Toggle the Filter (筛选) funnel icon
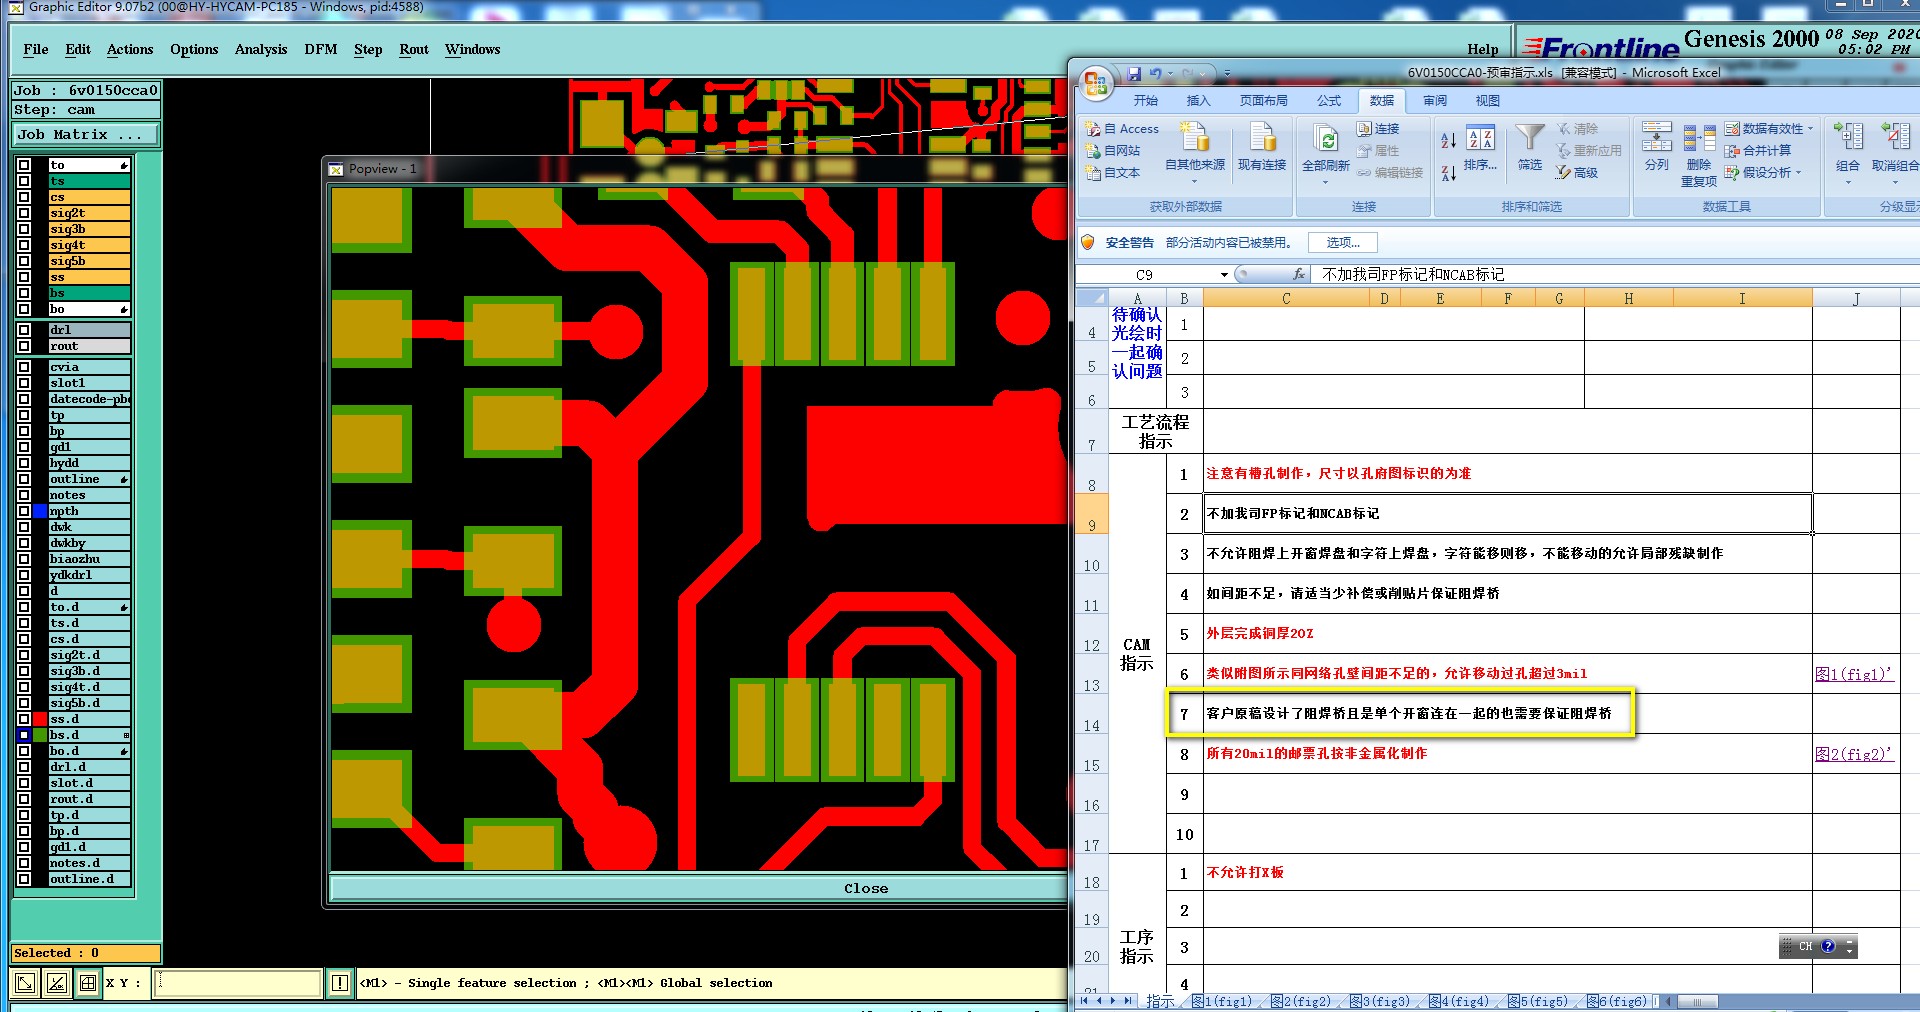 (x=1530, y=147)
